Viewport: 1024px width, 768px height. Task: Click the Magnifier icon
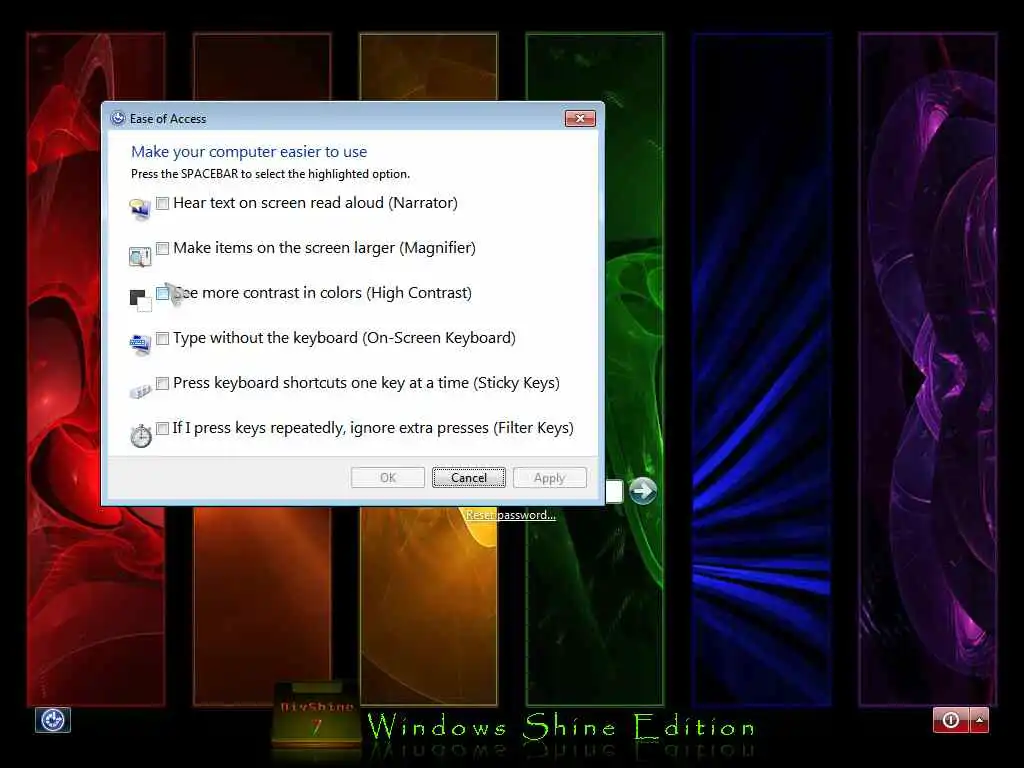click(140, 256)
